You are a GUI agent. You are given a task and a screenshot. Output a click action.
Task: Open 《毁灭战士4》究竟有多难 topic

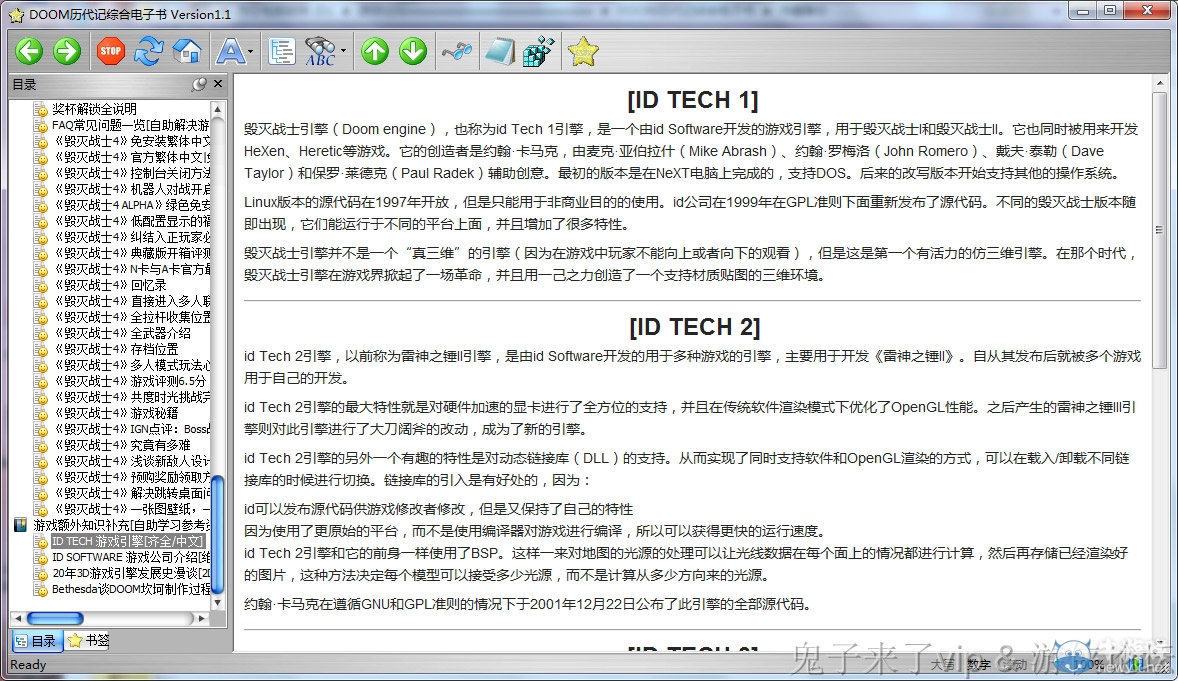(122, 446)
